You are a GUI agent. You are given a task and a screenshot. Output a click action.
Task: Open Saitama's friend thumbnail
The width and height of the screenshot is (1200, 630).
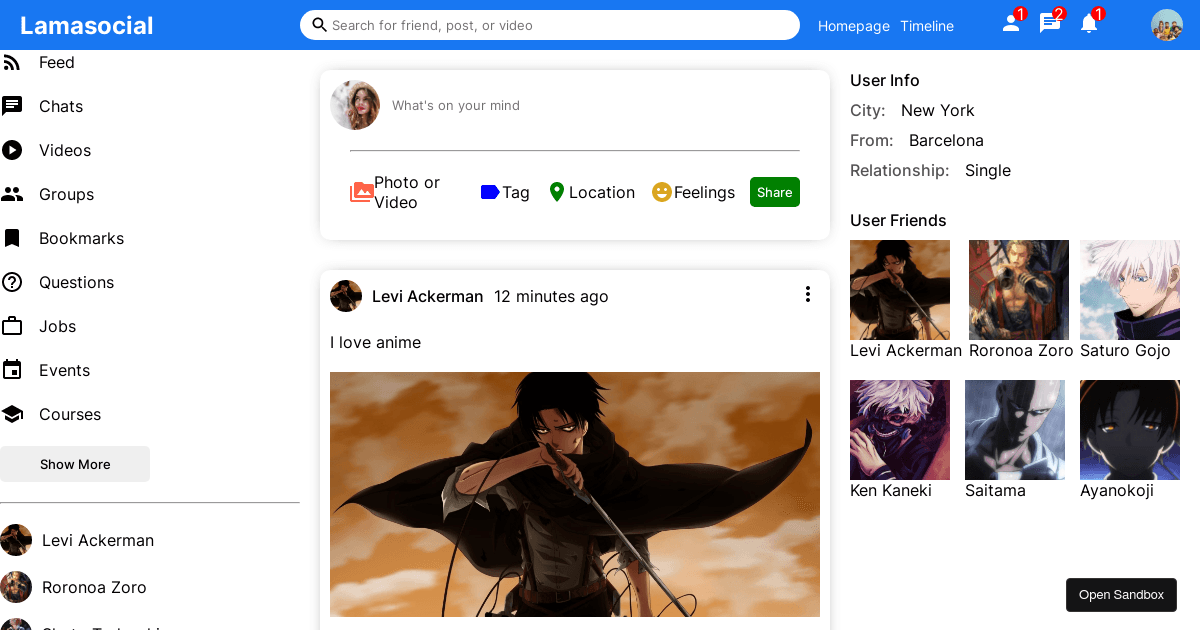1014,429
